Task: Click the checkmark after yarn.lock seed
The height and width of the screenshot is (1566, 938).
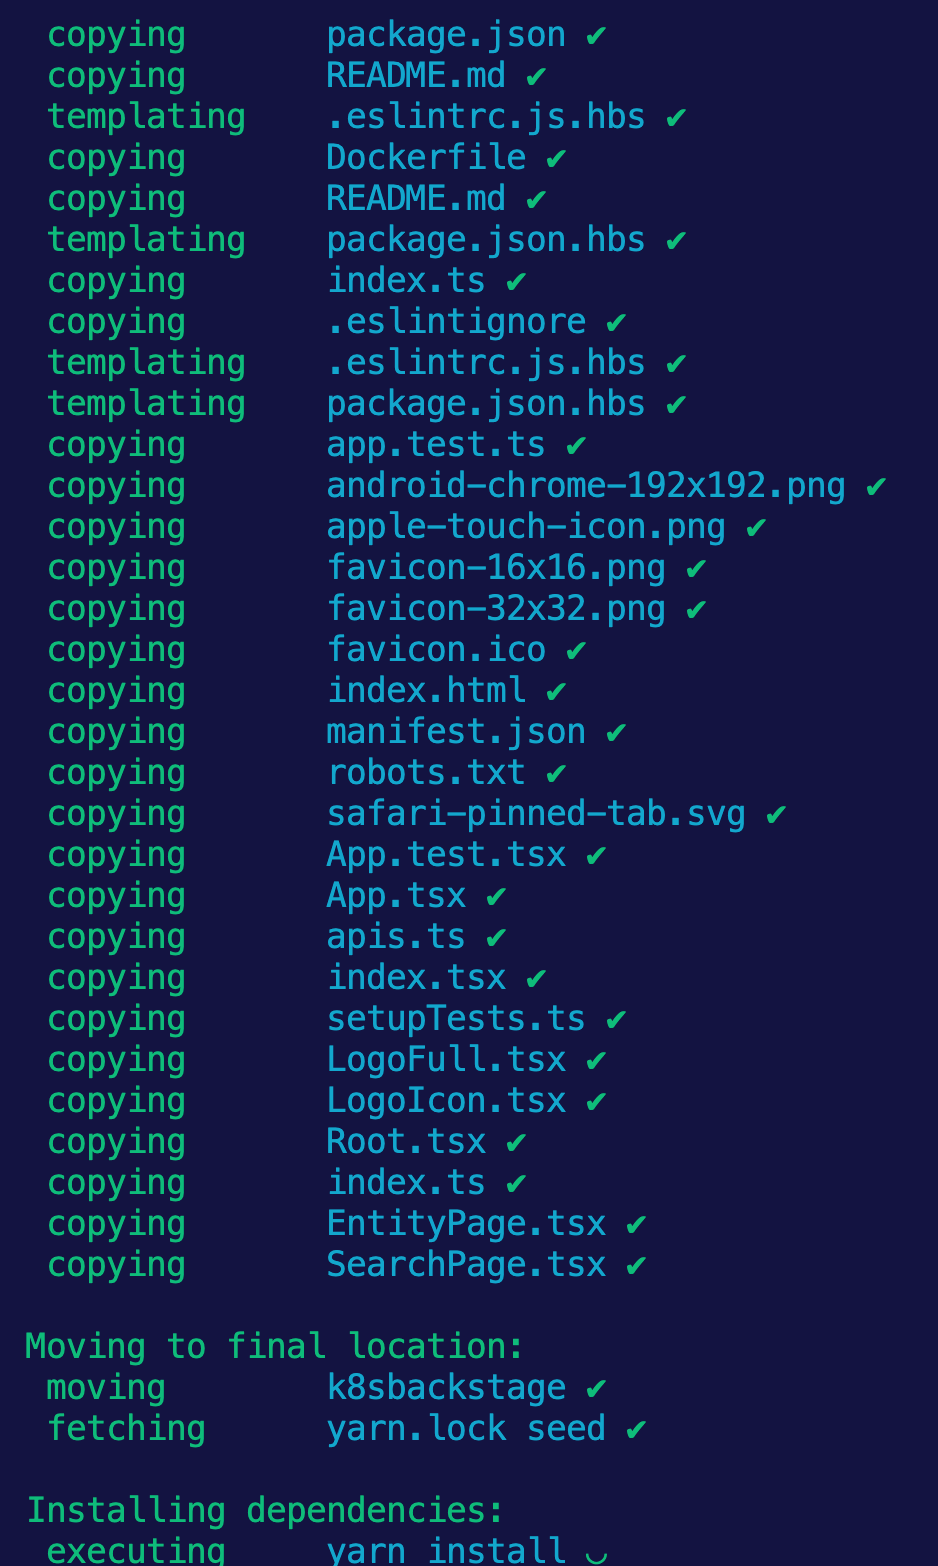Action: [x=636, y=1429]
